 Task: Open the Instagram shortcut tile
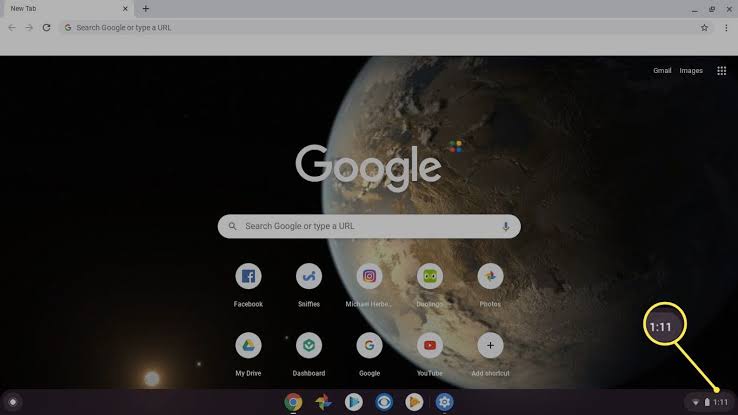pos(369,277)
